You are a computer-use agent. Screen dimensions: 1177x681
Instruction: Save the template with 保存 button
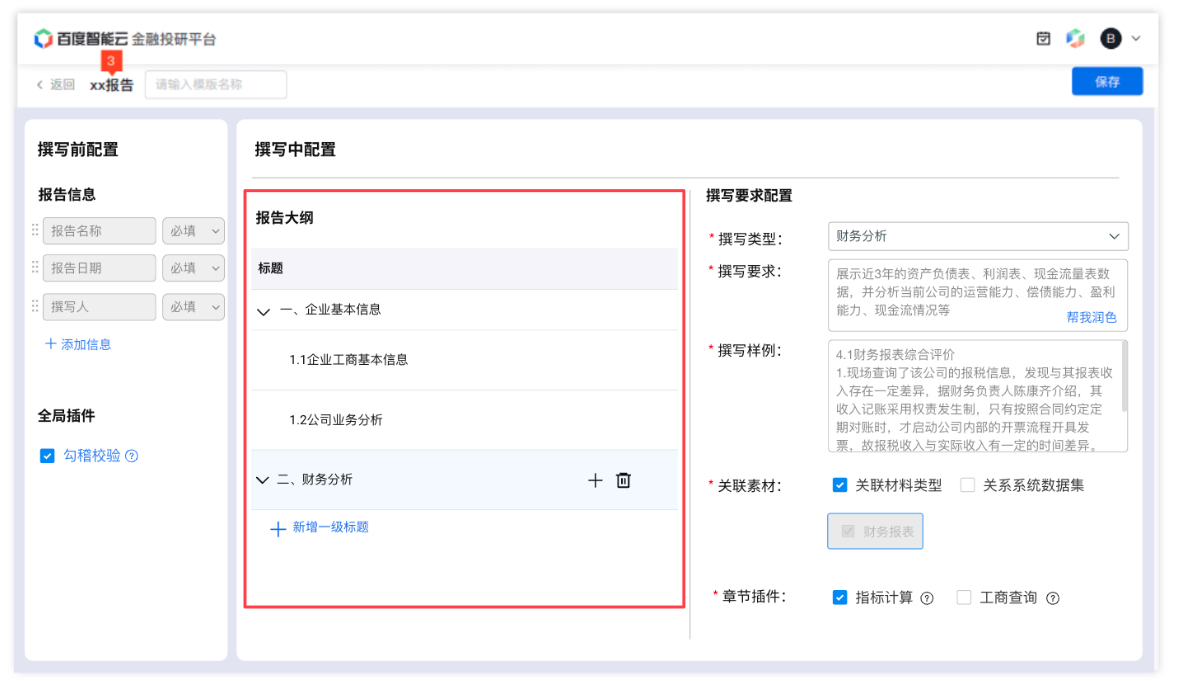pyautogui.click(x=1106, y=82)
